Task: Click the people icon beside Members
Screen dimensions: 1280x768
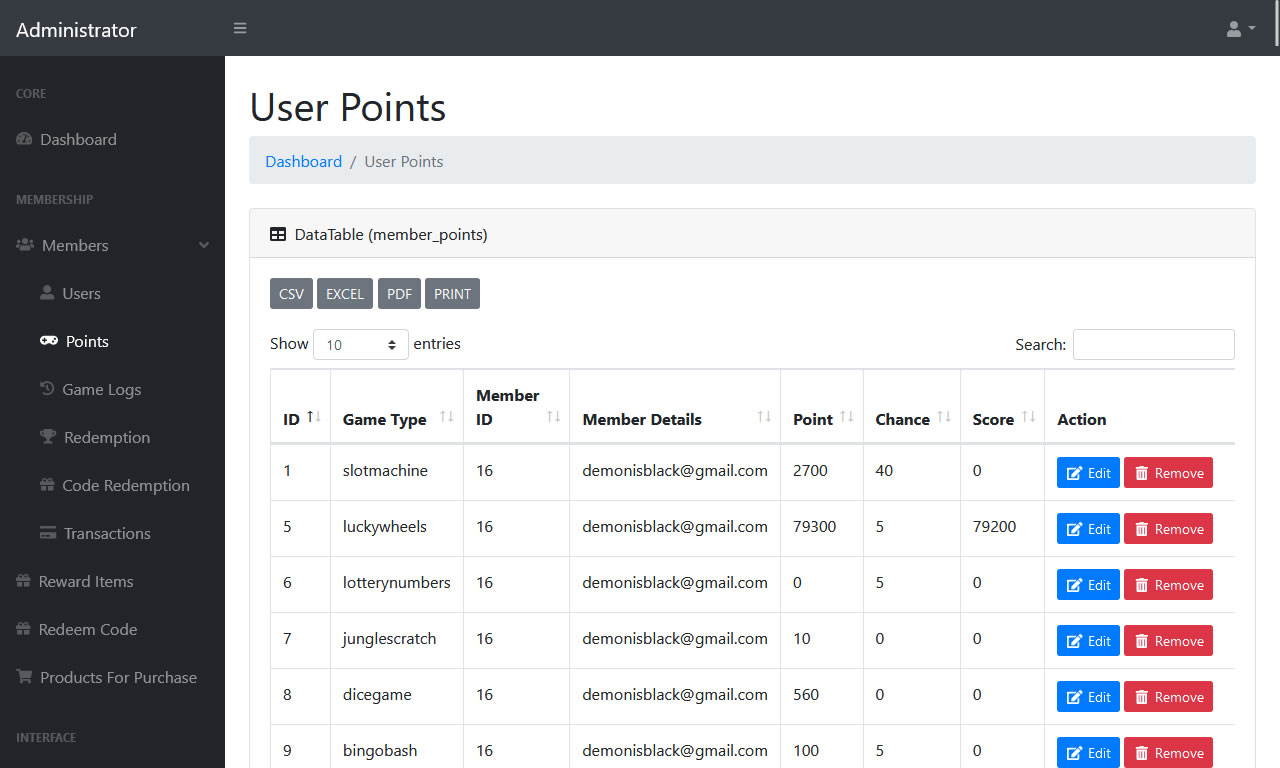Action: [x=22, y=245]
